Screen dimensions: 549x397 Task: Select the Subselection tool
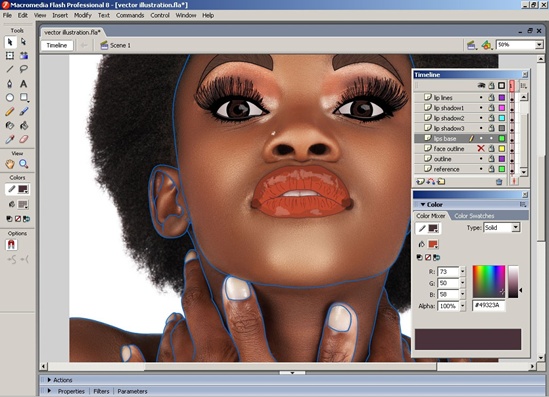click(x=23, y=42)
